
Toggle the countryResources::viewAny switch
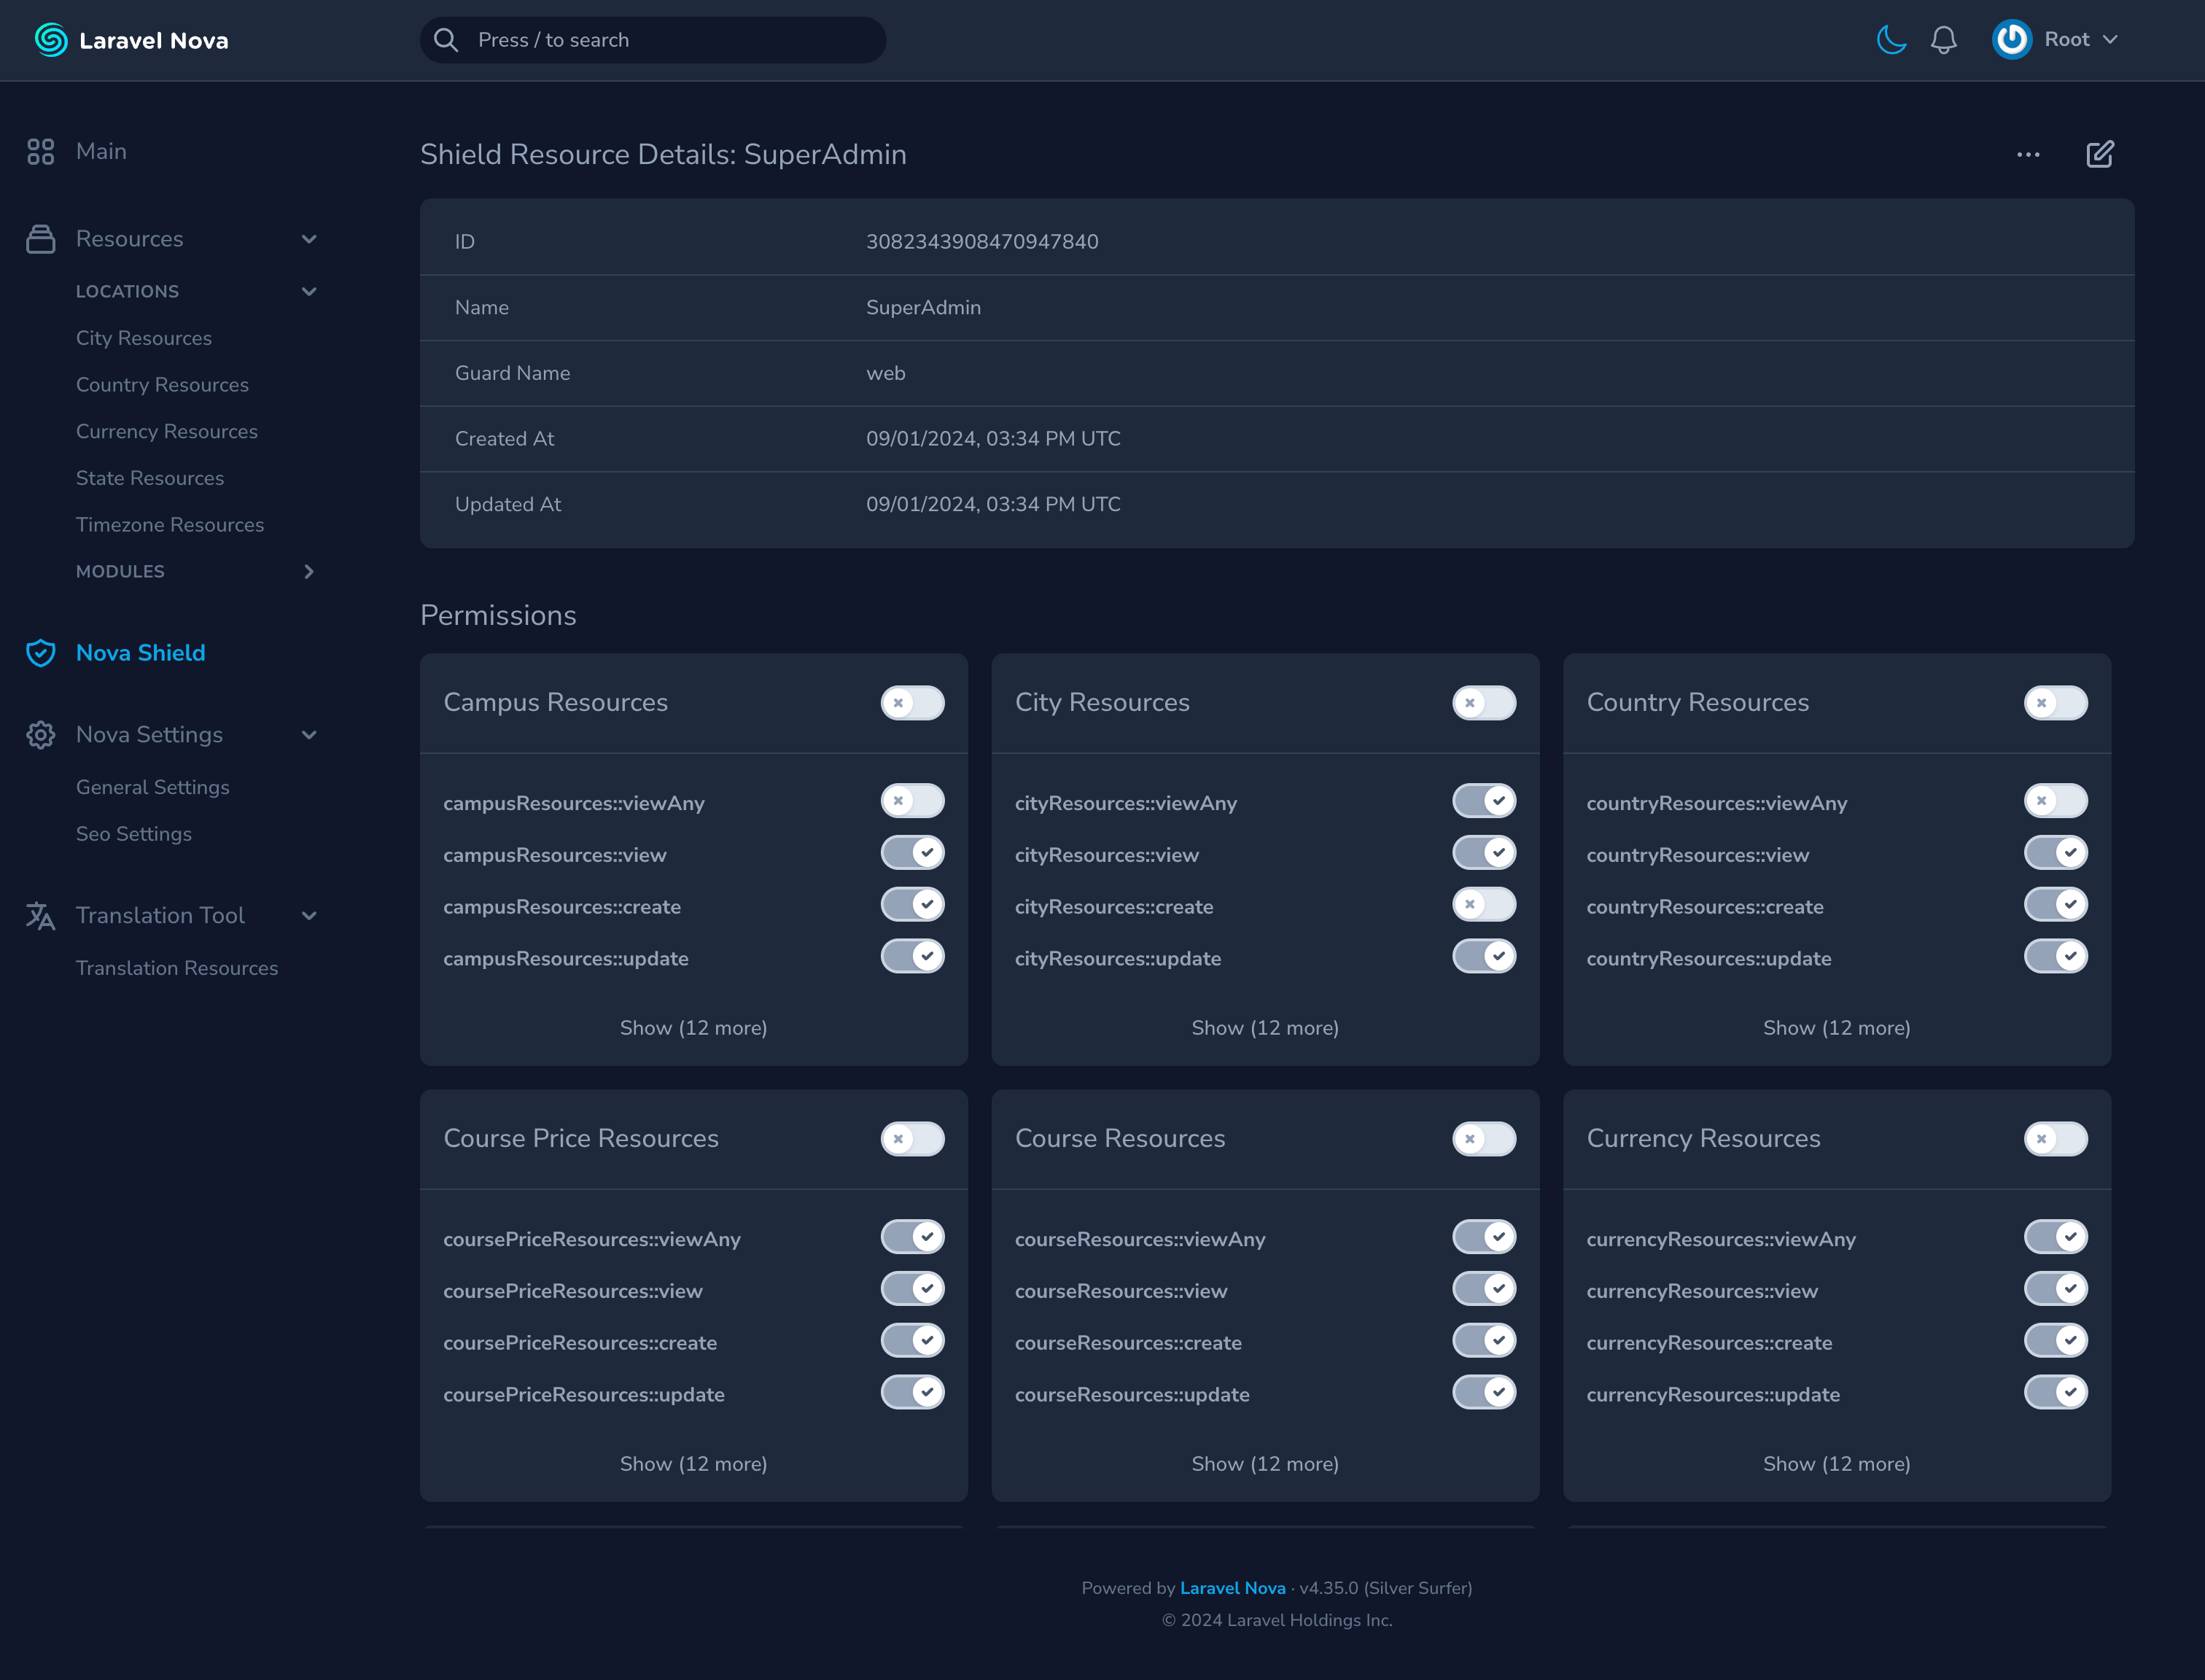pos(2055,801)
